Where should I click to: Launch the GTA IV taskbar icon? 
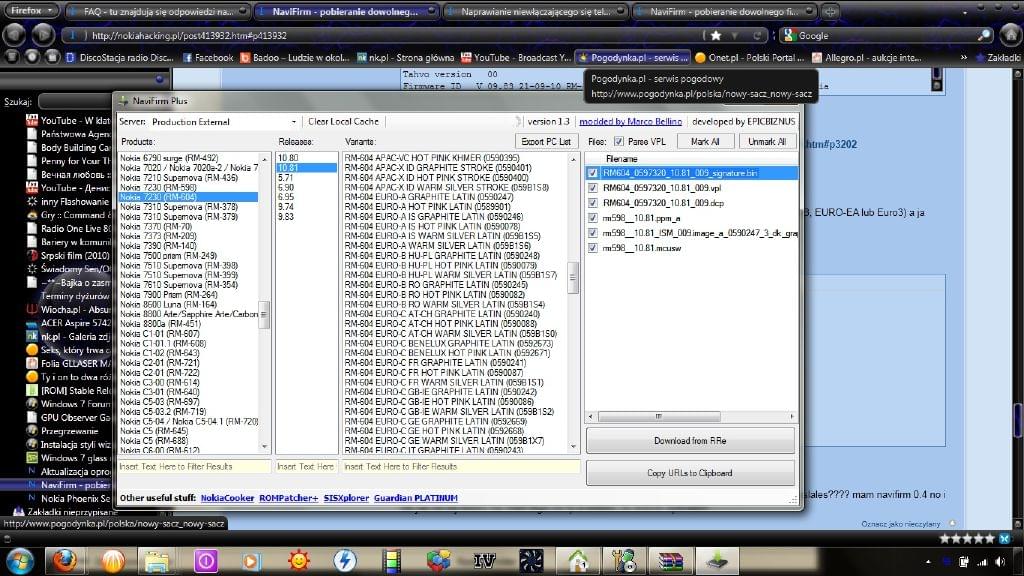coord(484,561)
